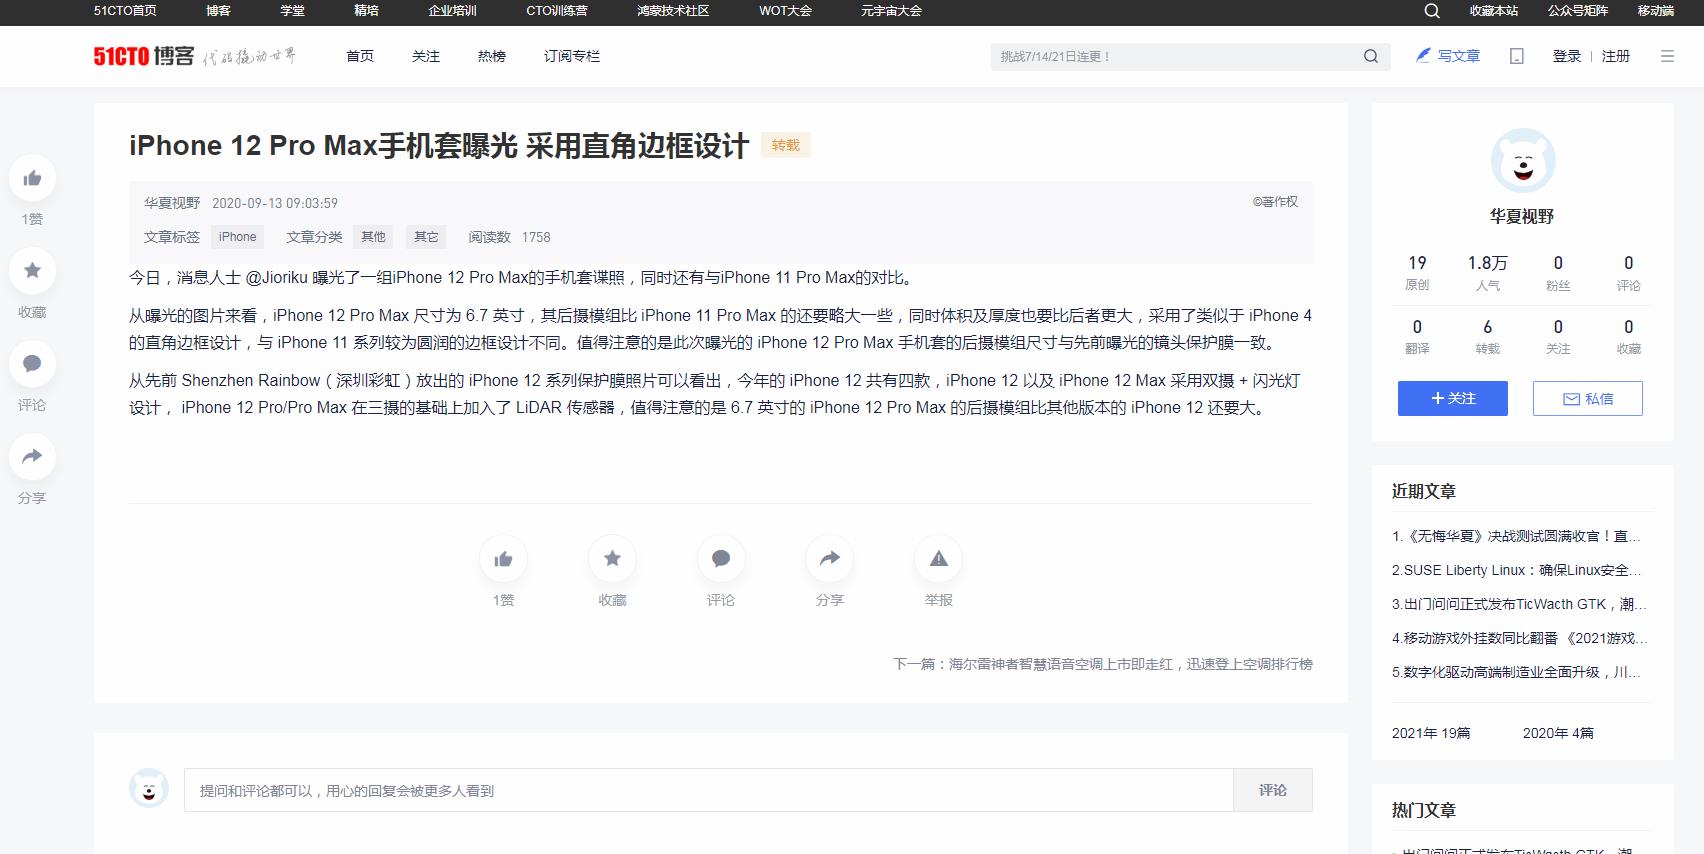Favorite the article with bottom star icon
1704x854 pixels.
(612, 559)
